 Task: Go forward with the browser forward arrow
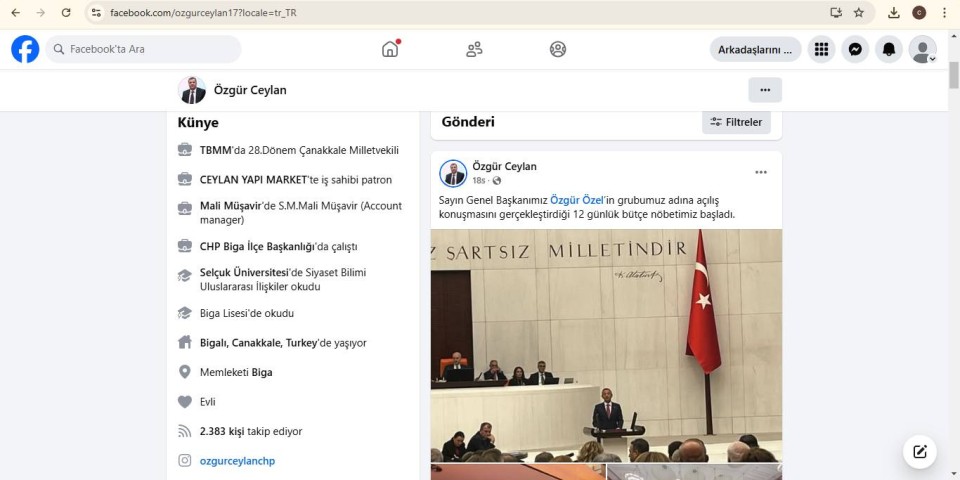click(x=40, y=12)
